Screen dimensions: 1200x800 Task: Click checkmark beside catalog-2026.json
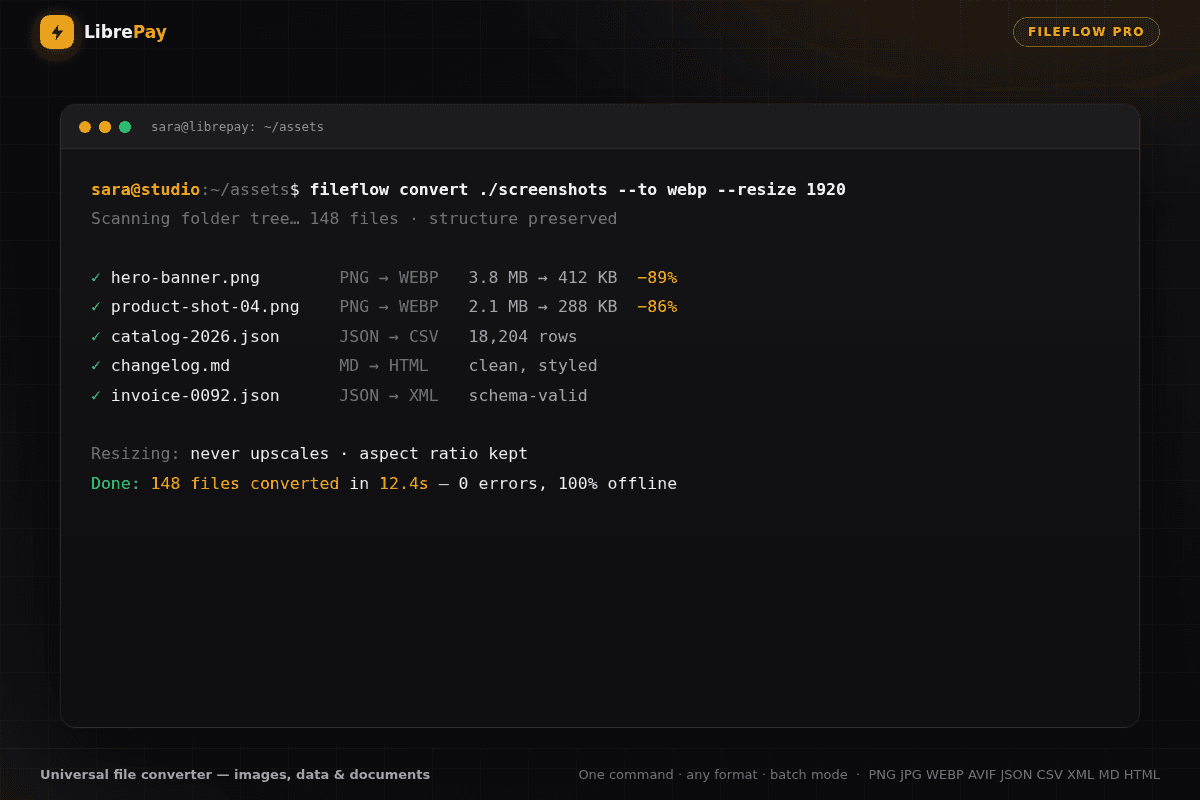click(x=96, y=336)
